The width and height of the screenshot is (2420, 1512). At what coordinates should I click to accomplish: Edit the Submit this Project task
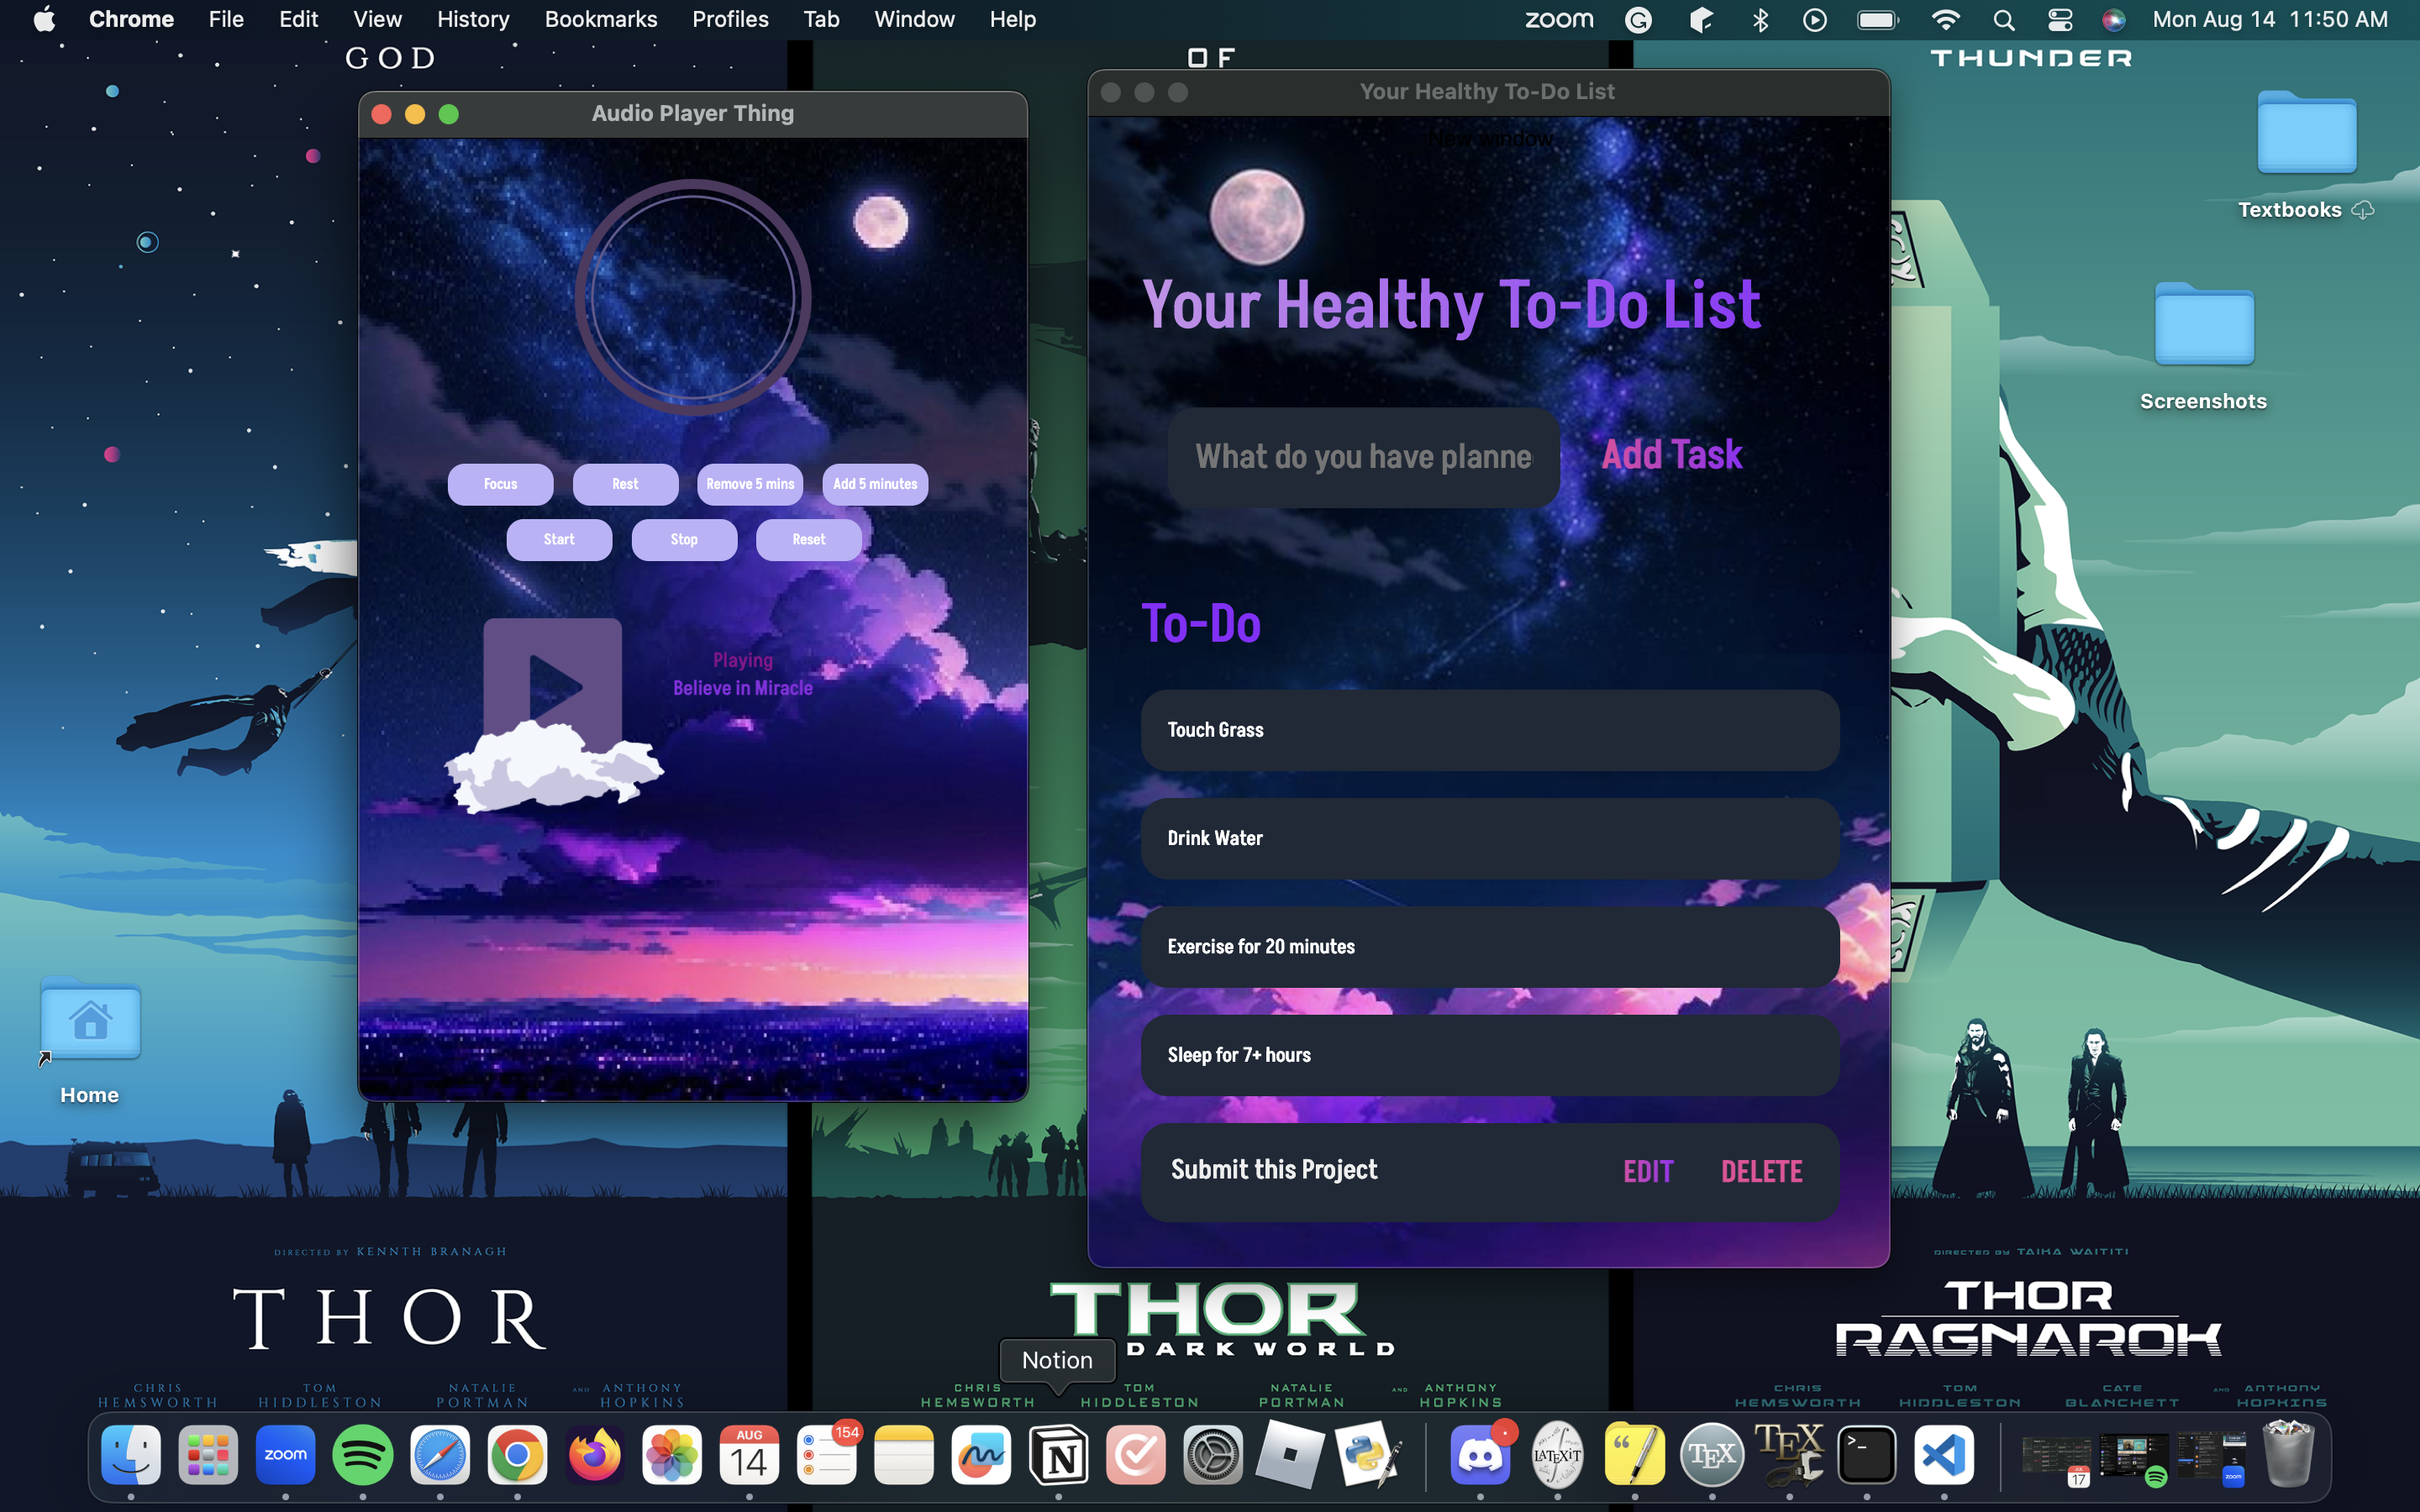tap(1648, 1171)
